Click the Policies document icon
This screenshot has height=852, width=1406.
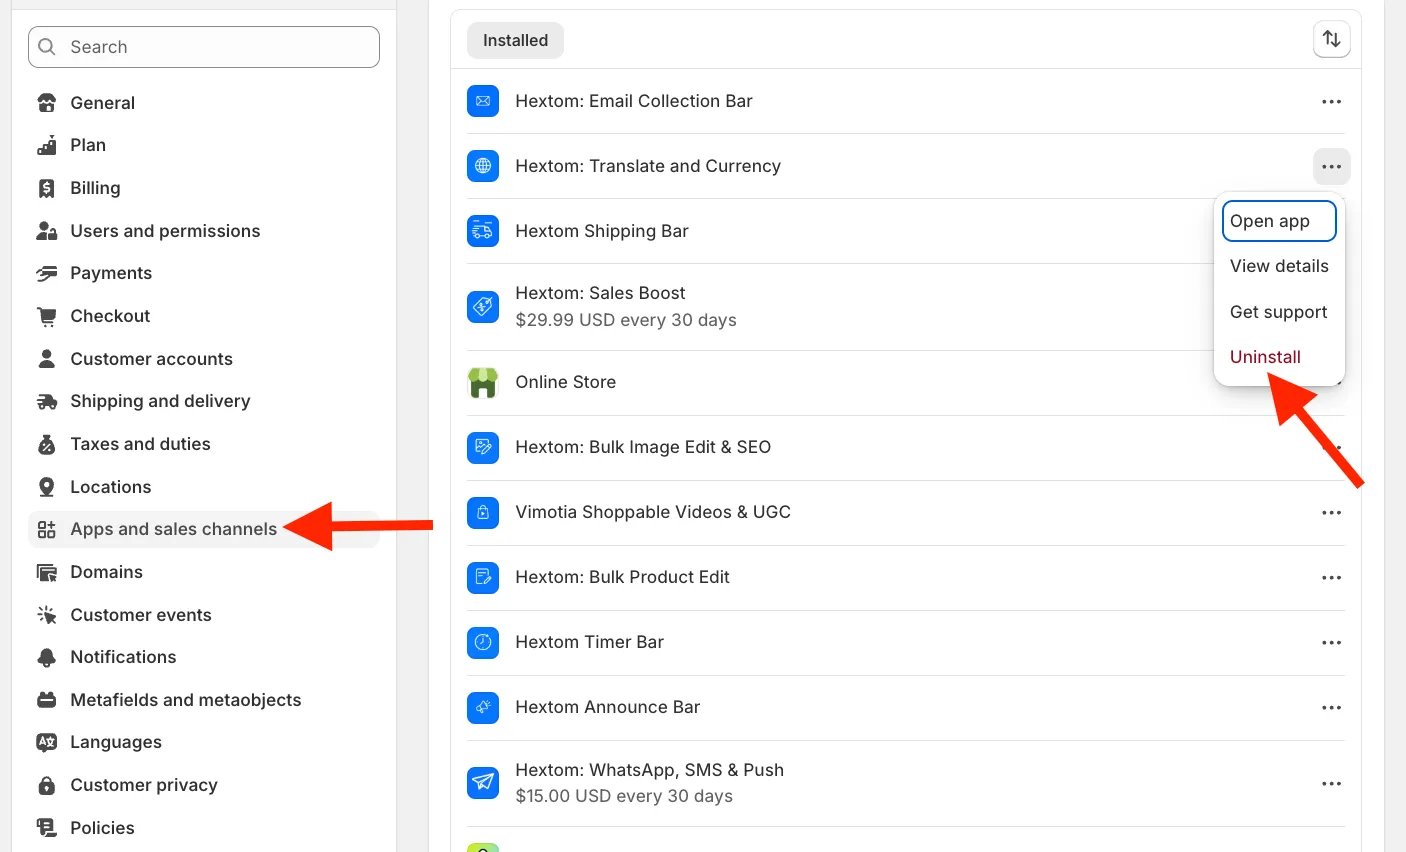pyautogui.click(x=47, y=828)
